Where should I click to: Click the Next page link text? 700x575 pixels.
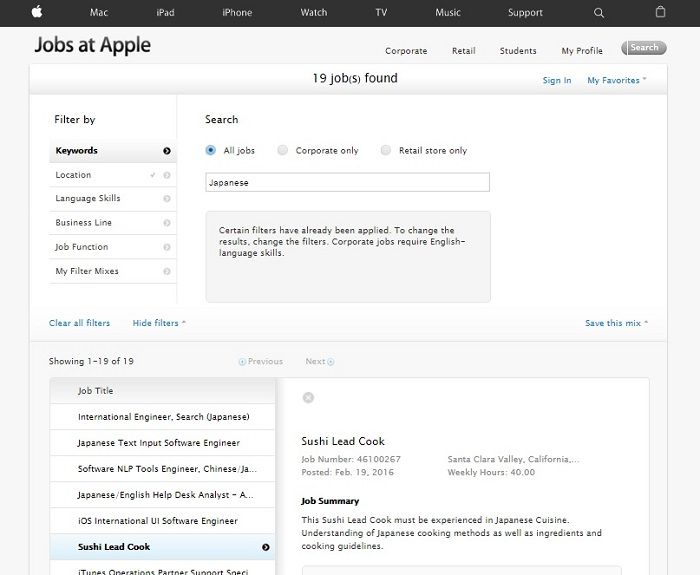tap(315, 361)
